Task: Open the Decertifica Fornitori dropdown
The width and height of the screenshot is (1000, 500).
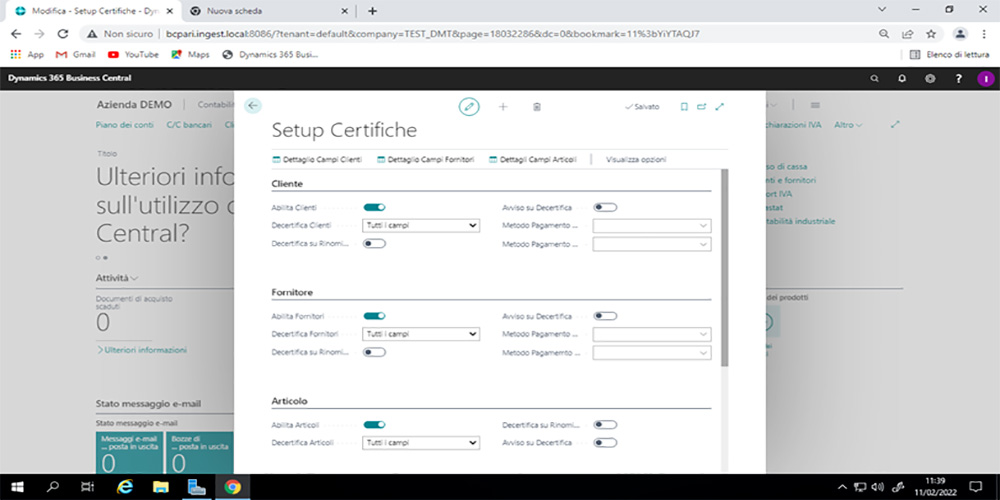Action: [420, 334]
